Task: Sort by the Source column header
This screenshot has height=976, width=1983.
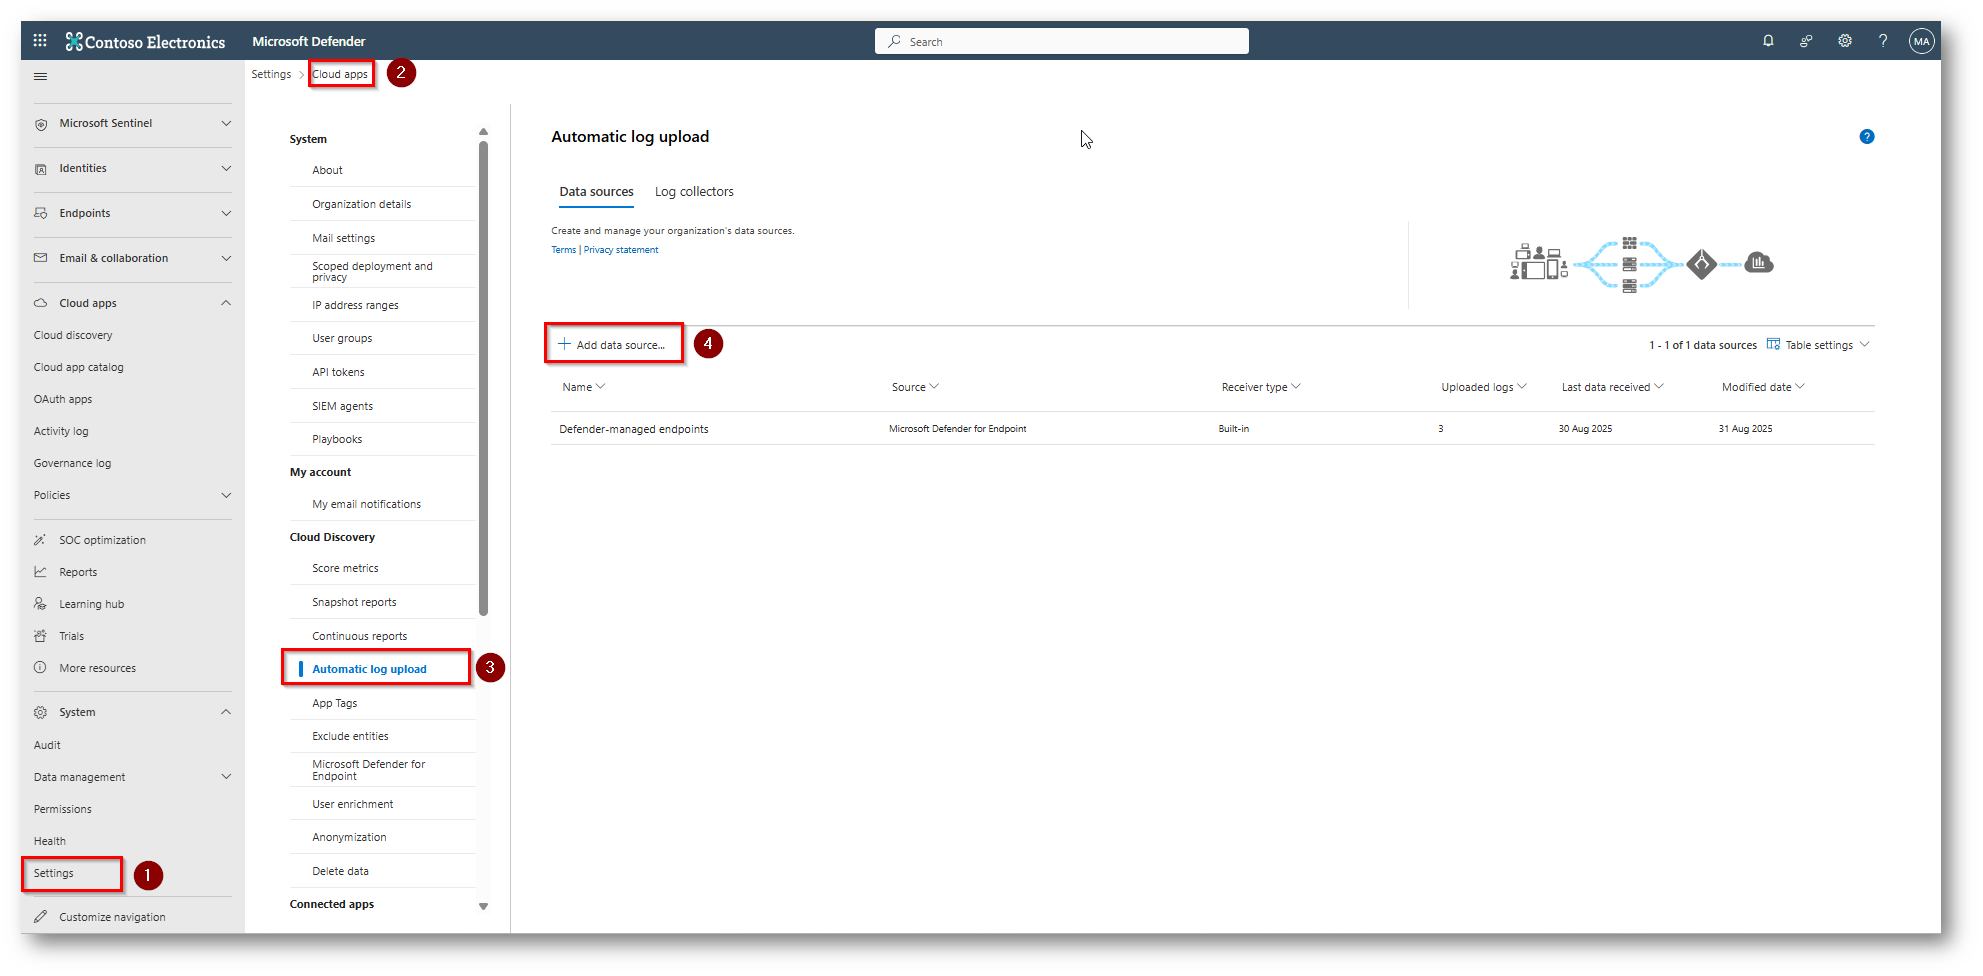Action: 915,387
